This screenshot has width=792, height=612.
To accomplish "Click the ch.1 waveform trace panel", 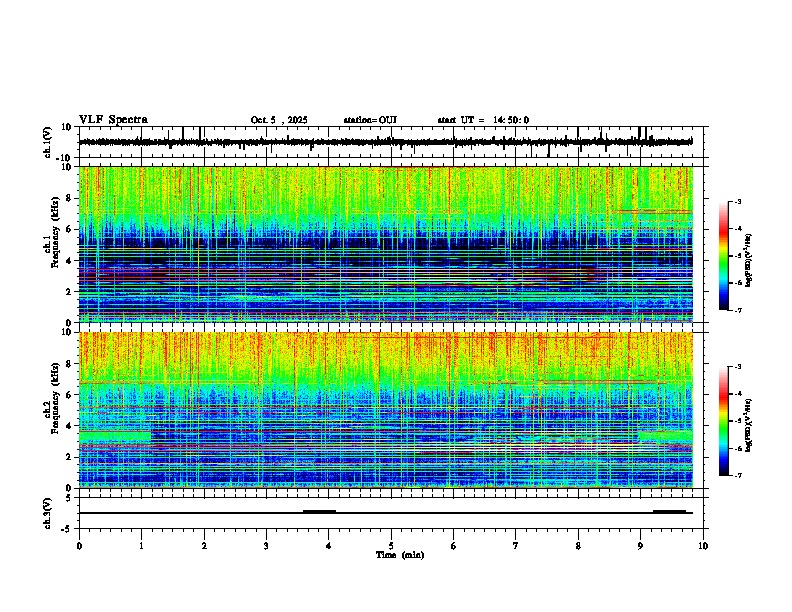I will click(393, 142).
